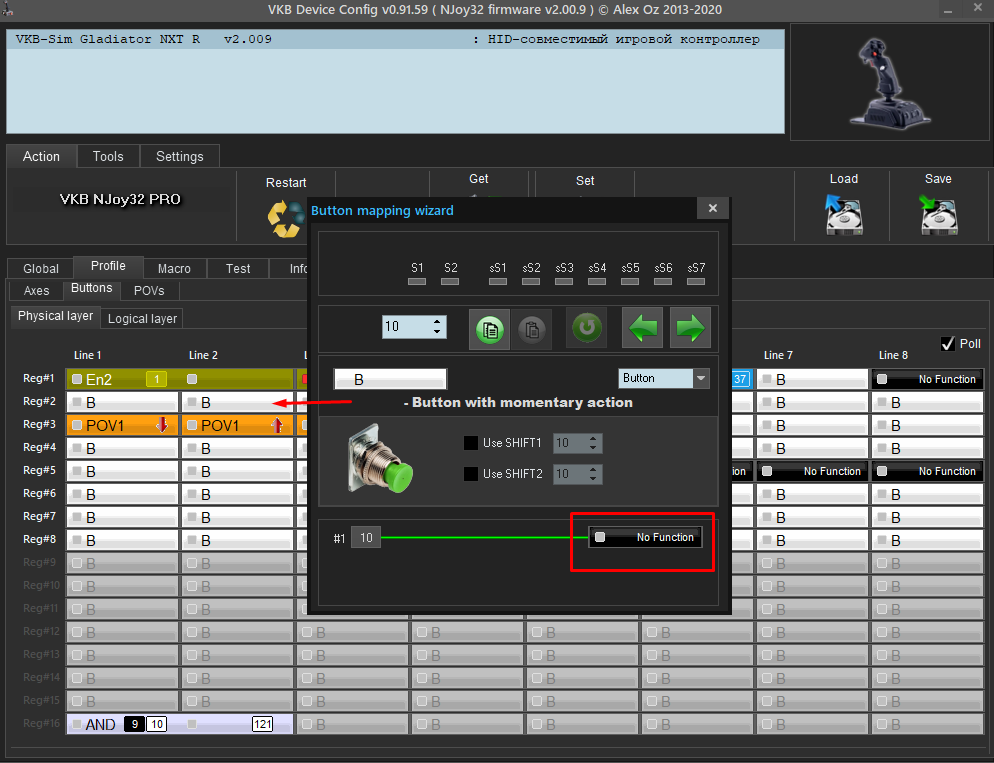
Task: Go to previous button with left arrow
Action: coord(642,328)
